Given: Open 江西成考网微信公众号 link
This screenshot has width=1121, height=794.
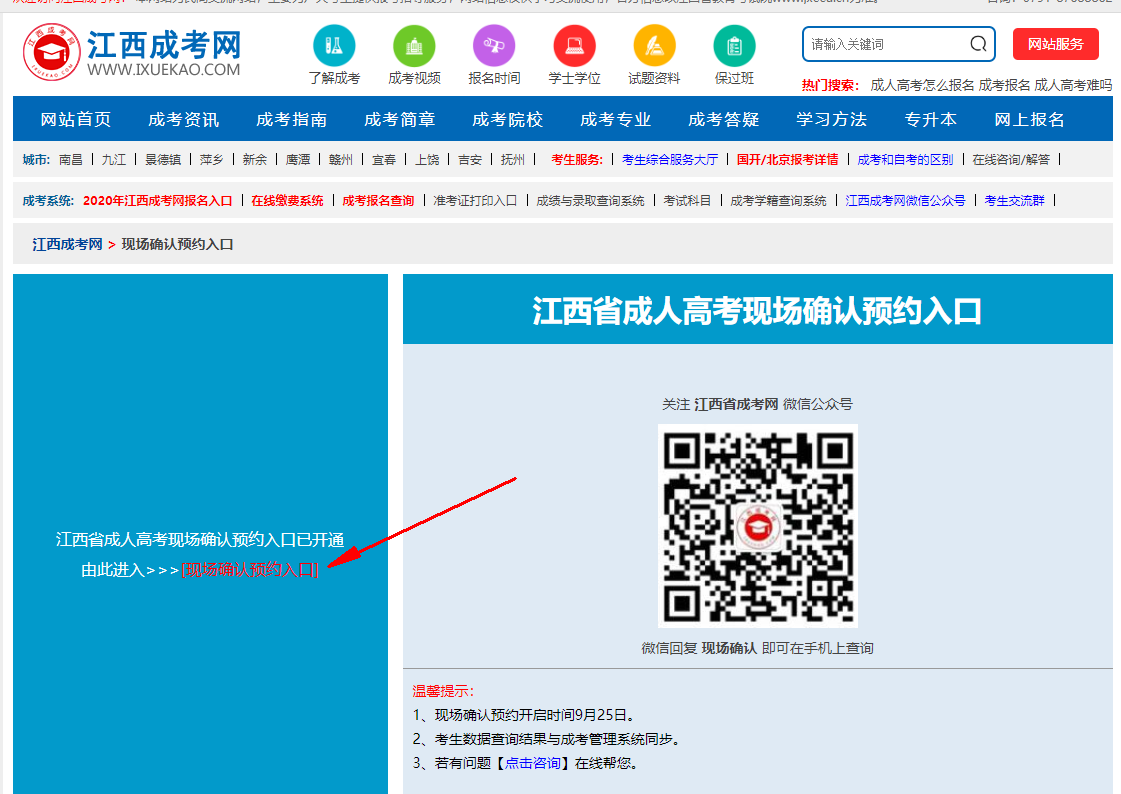Looking at the screenshot, I should coord(905,201).
